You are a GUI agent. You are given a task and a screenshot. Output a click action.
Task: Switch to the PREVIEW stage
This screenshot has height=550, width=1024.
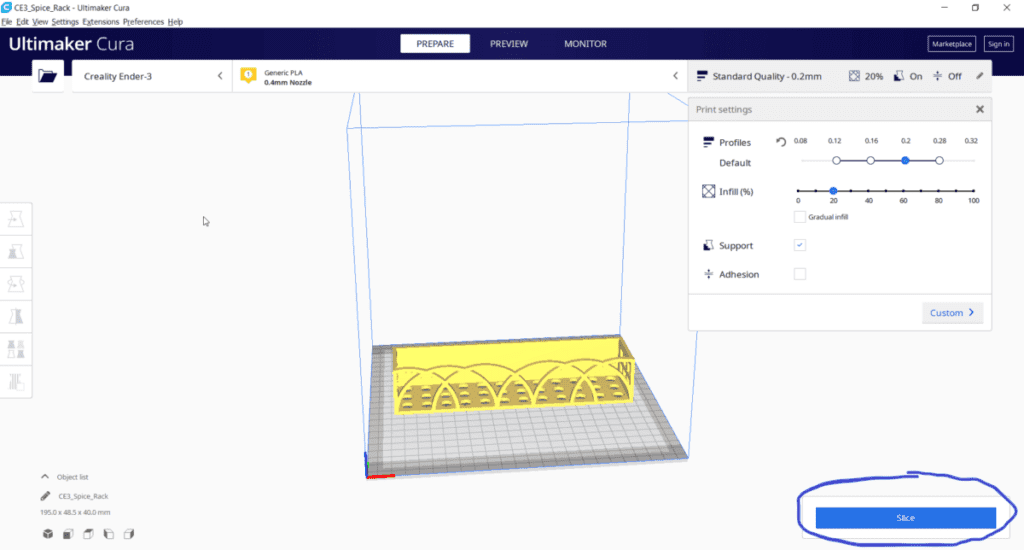[509, 44]
